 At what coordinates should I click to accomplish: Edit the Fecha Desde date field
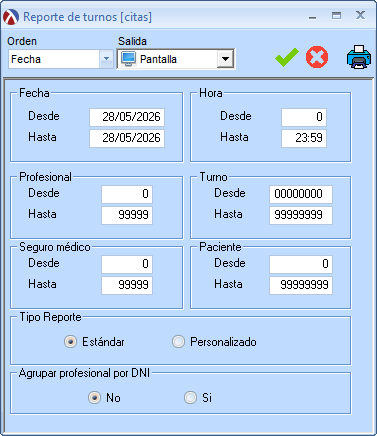pyautogui.click(x=127, y=117)
